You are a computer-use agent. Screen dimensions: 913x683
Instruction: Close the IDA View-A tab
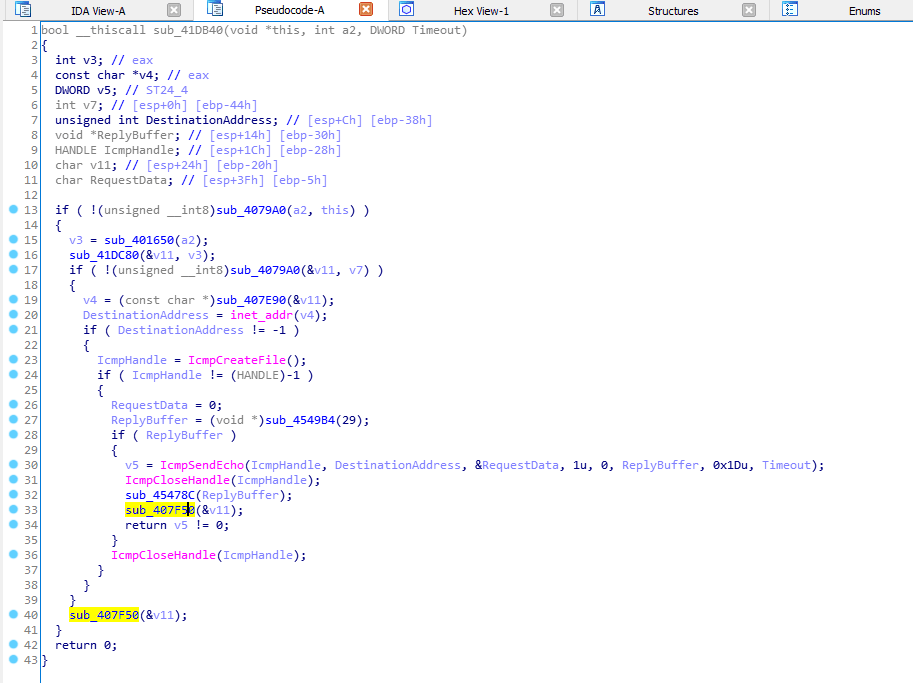click(174, 10)
